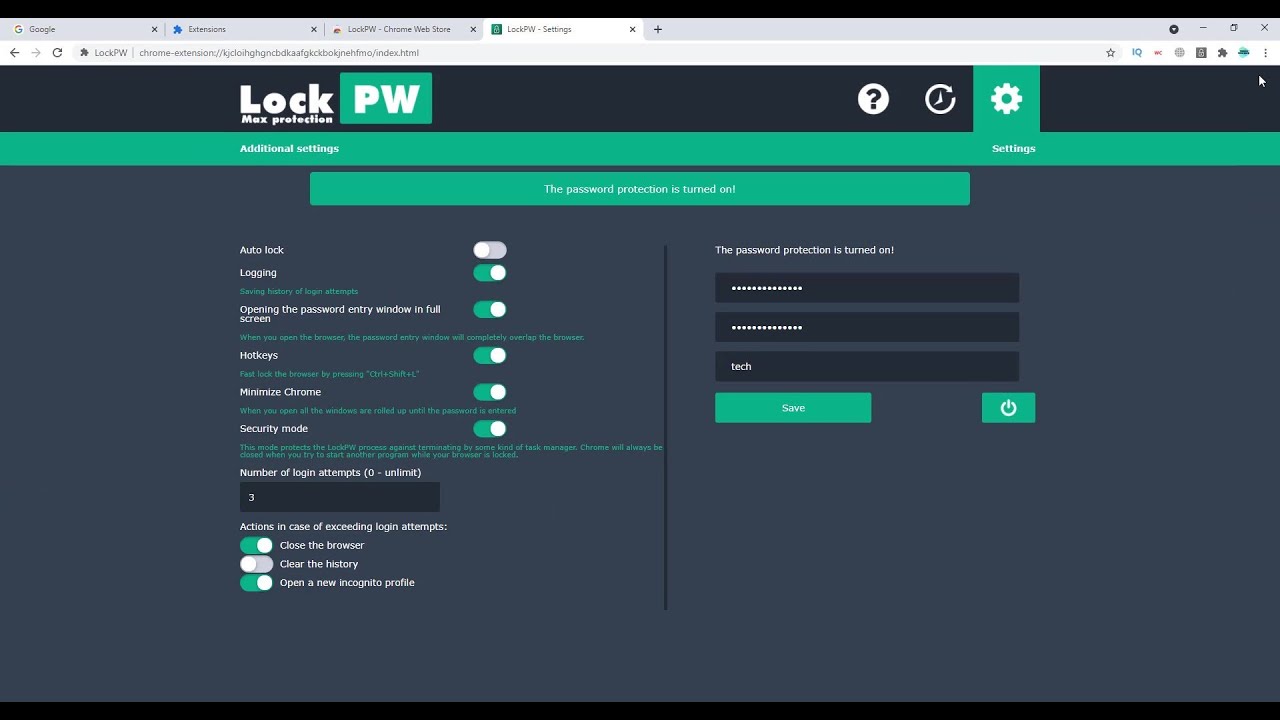The height and width of the screenshot is (720, 1280).
Task: Click the Ctrl+Shift+L hotkey hint text
Action: [x=329, y=374]
